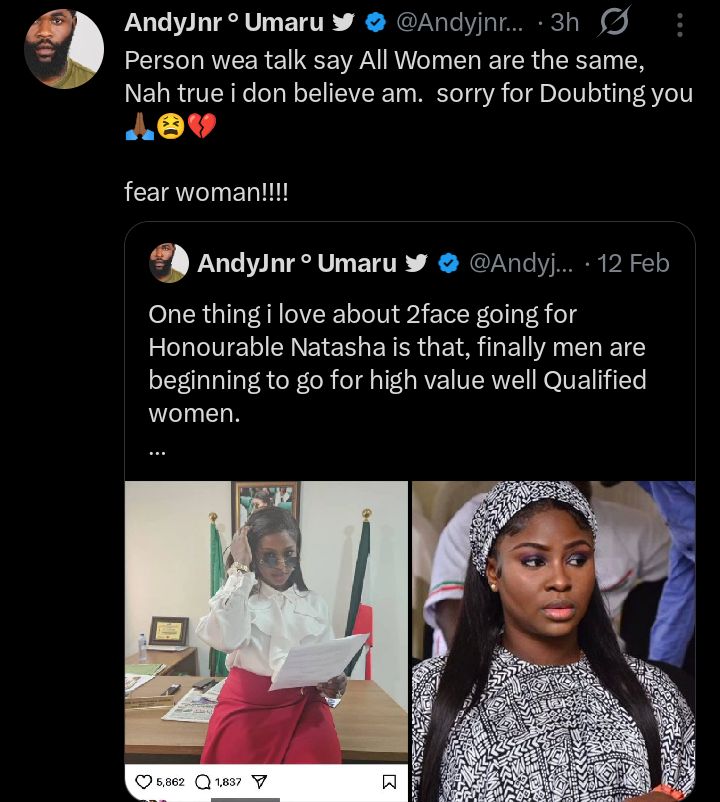Viewport: 720px width, 802px height.
Task: Bookmark the embedded photo post
Action: [x=390, y=781]
